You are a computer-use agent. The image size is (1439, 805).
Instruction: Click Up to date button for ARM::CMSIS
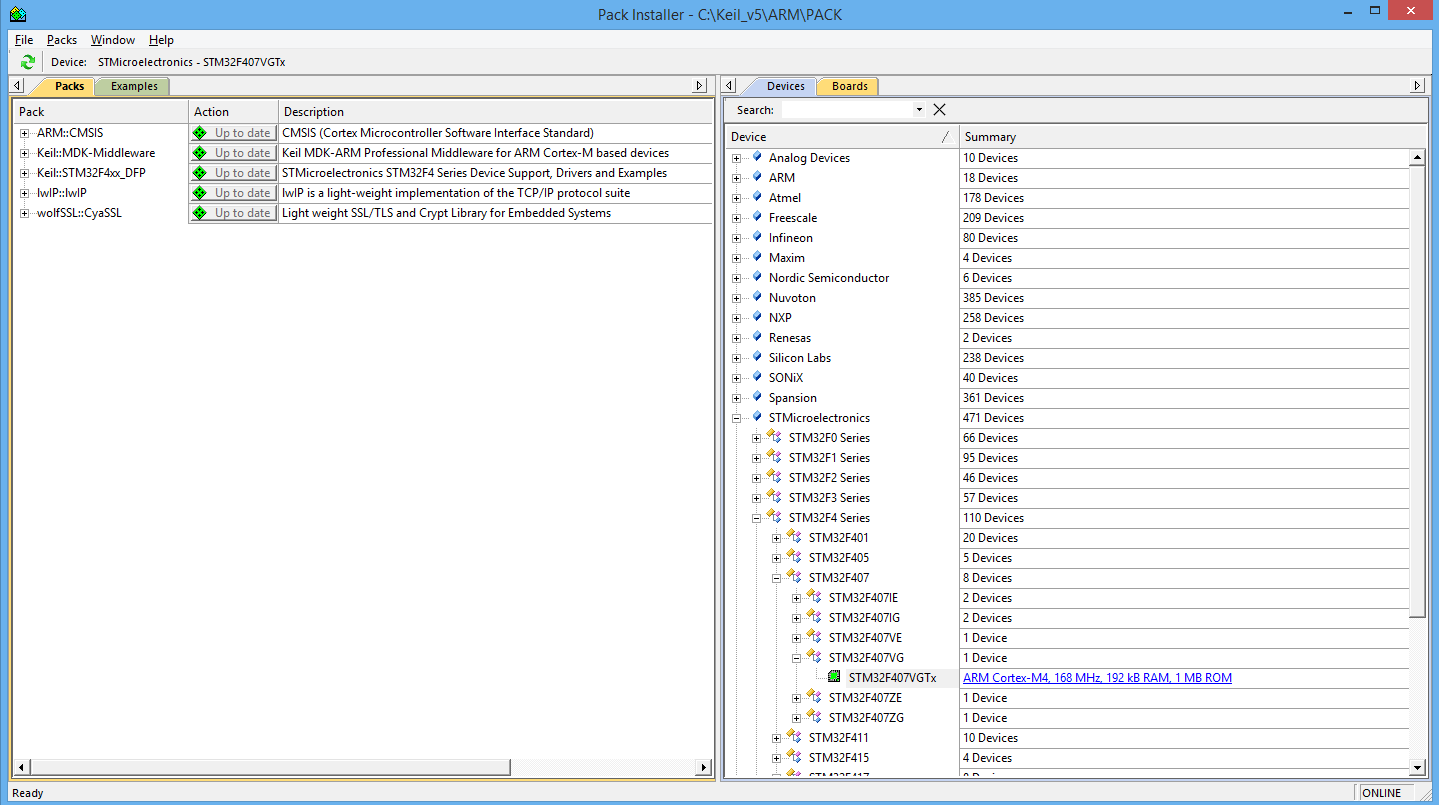[x=233, y=133]
